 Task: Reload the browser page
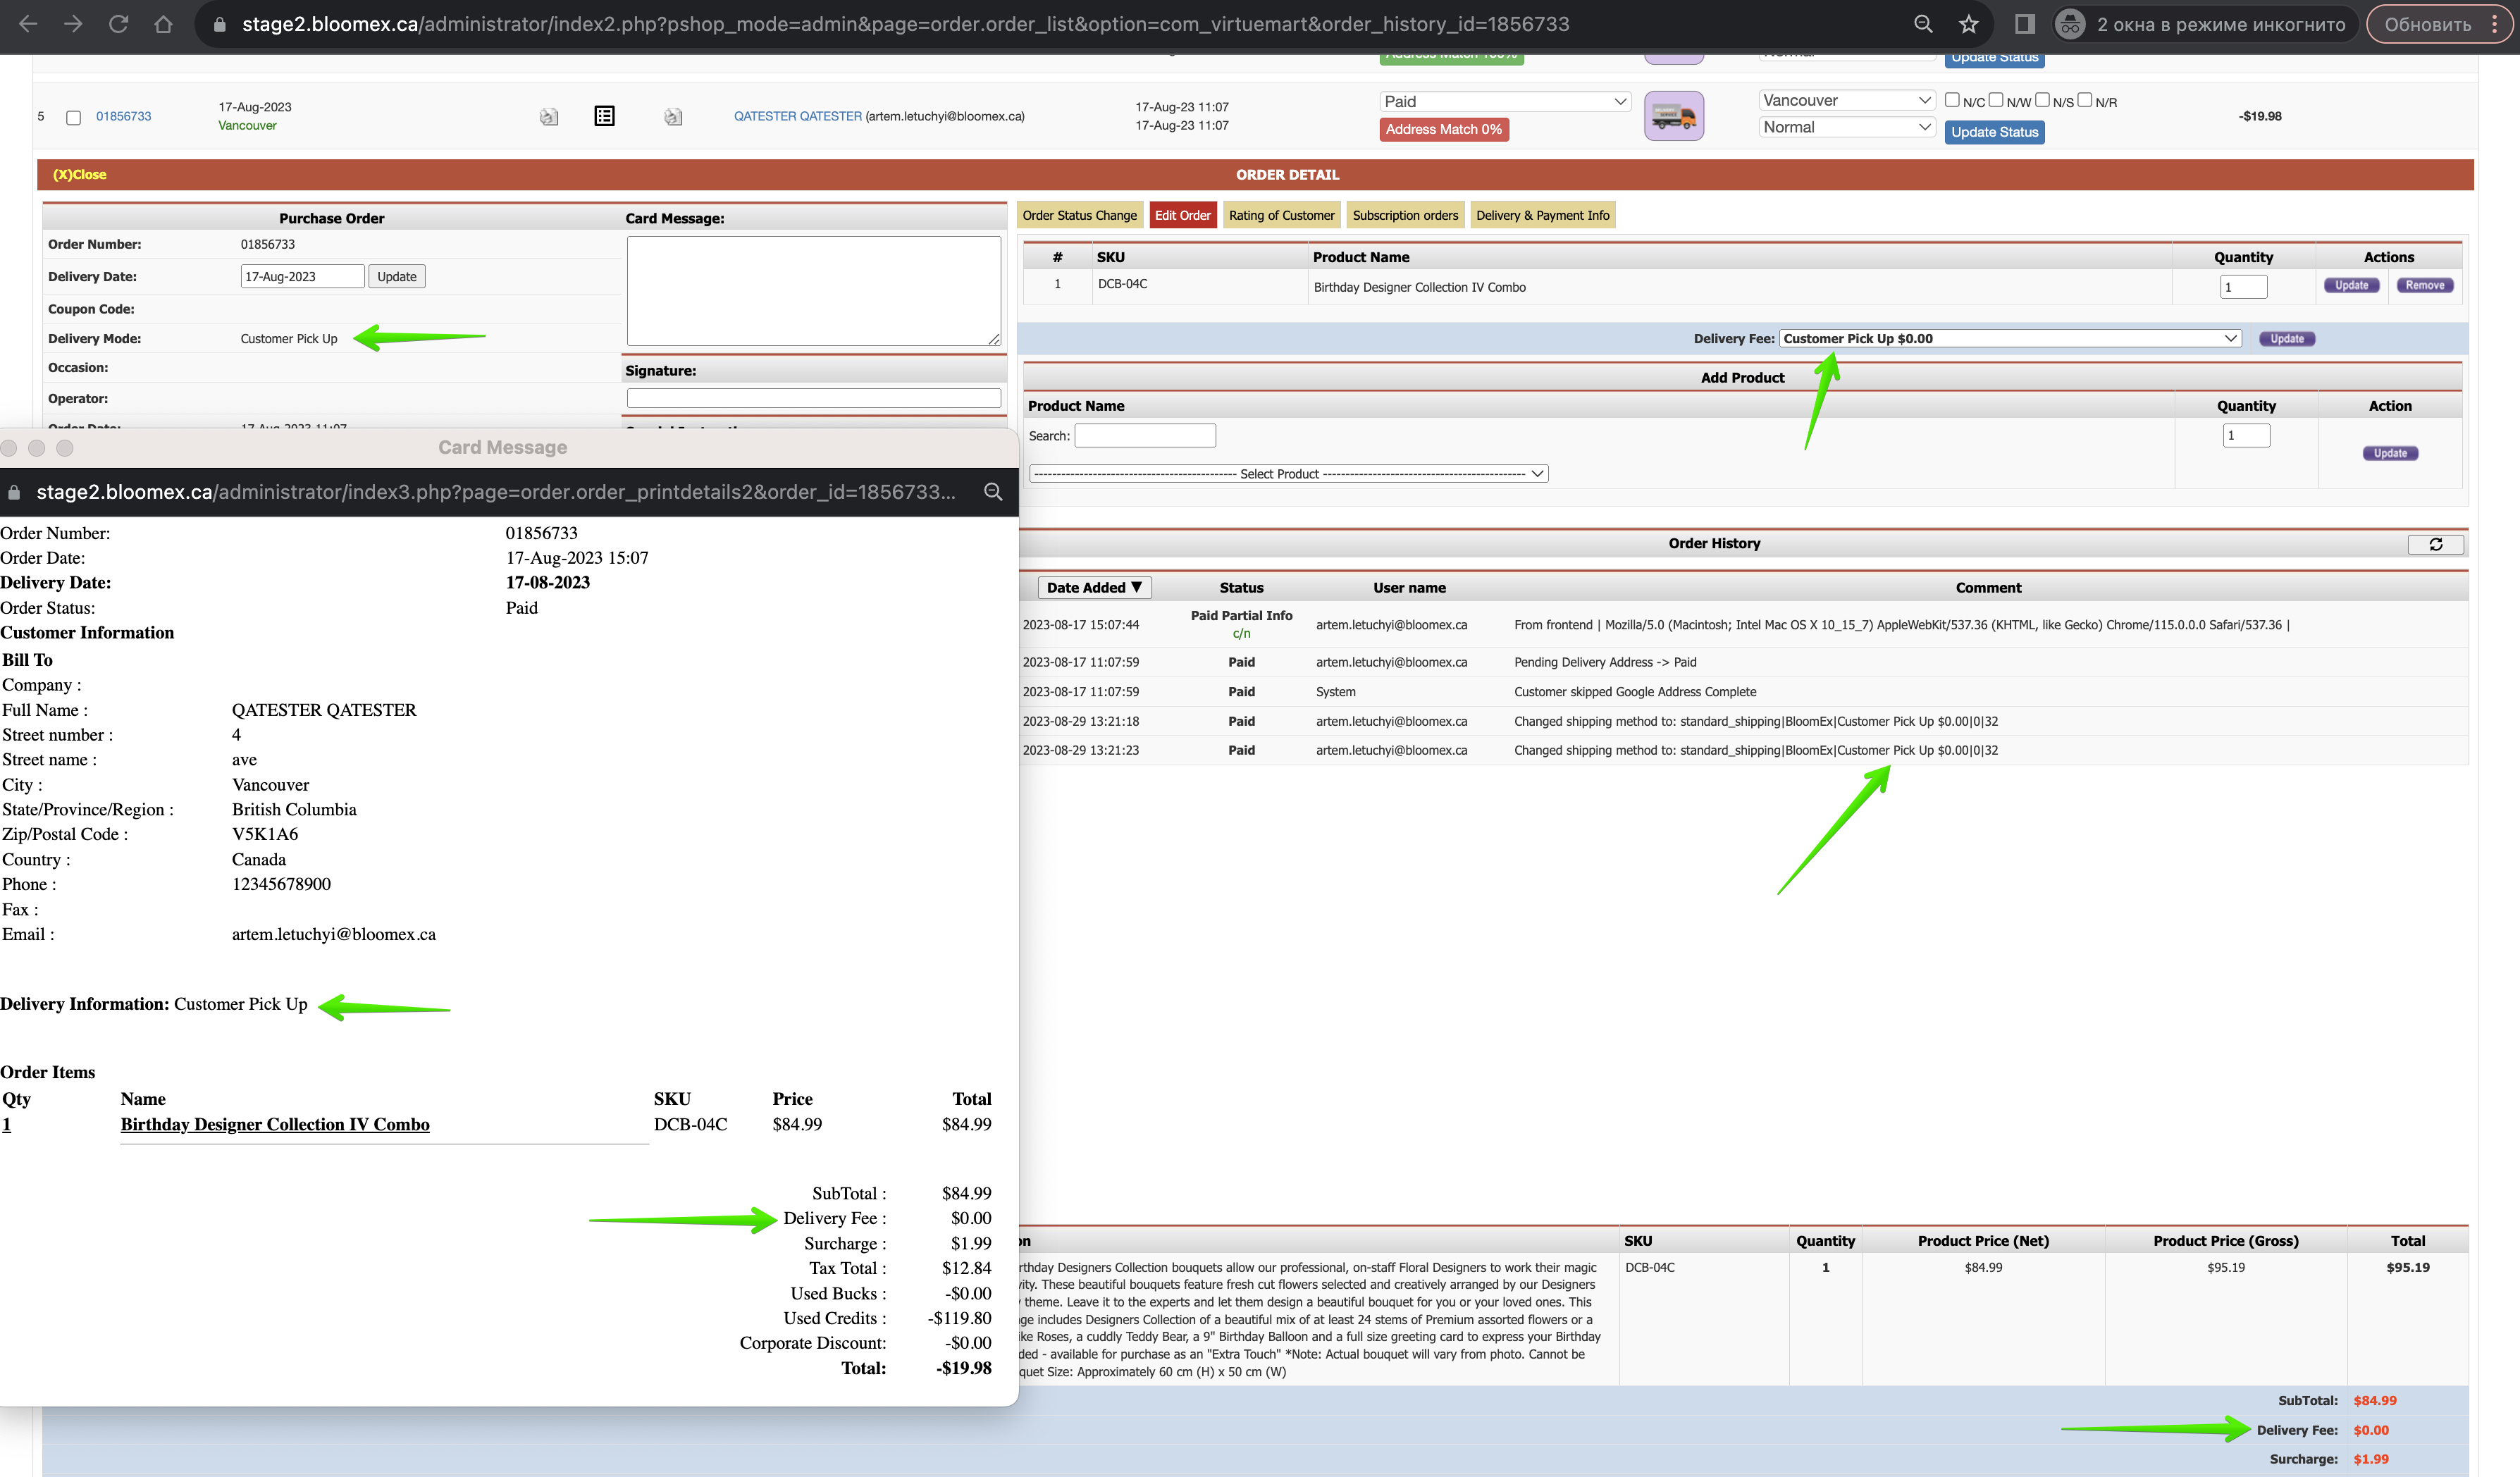pos(119,24)
